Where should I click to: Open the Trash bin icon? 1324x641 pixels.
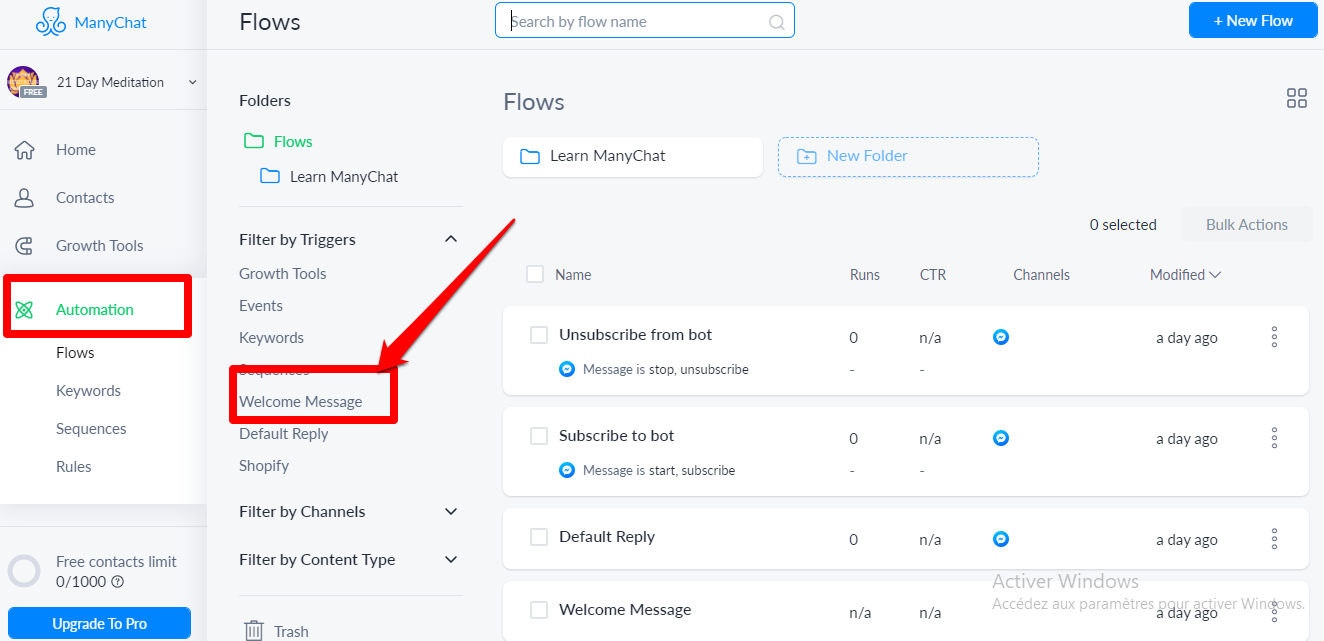254,631
